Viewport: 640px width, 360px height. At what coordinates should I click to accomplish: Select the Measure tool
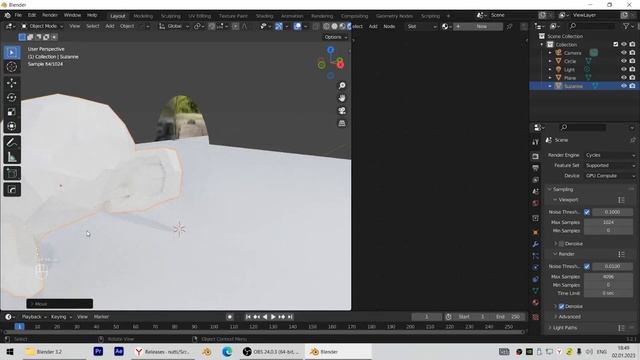(x=12, y=157)
